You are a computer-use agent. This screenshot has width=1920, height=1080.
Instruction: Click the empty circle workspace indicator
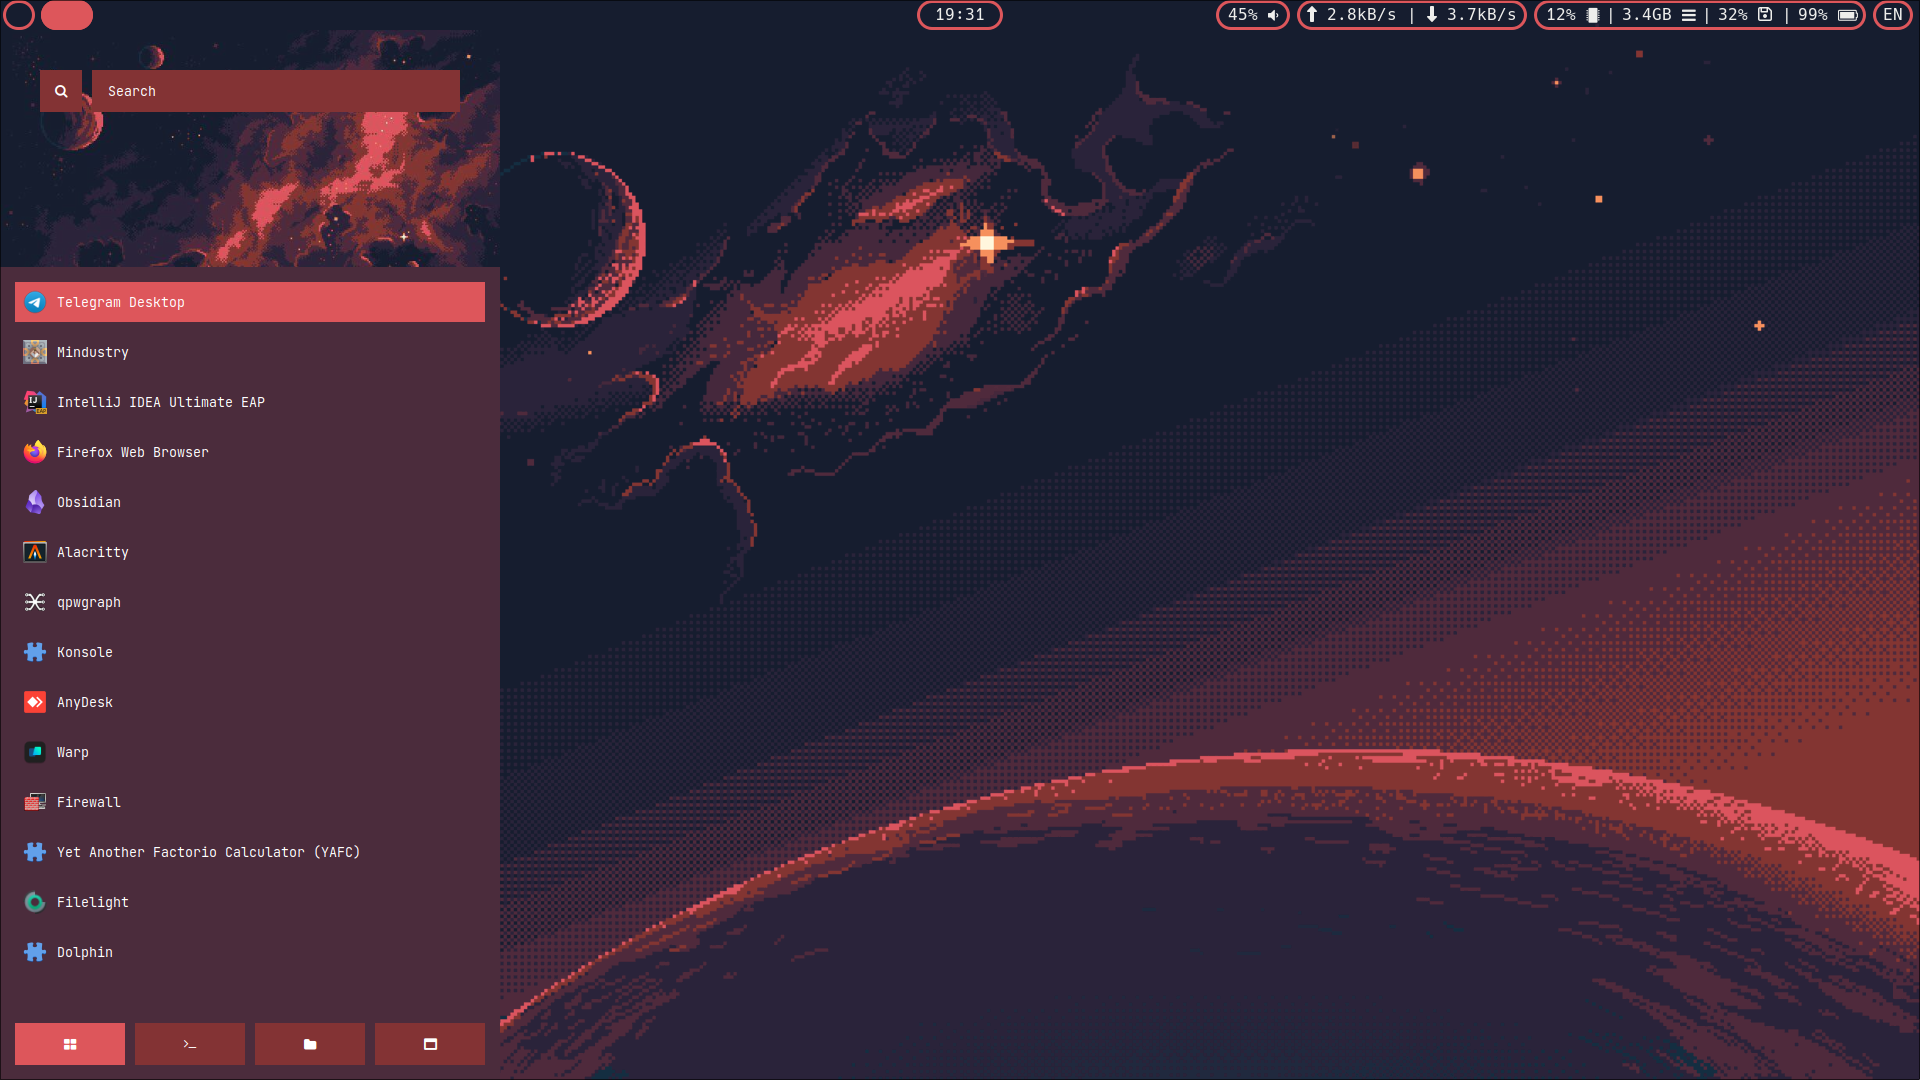(x=20, y=15)
